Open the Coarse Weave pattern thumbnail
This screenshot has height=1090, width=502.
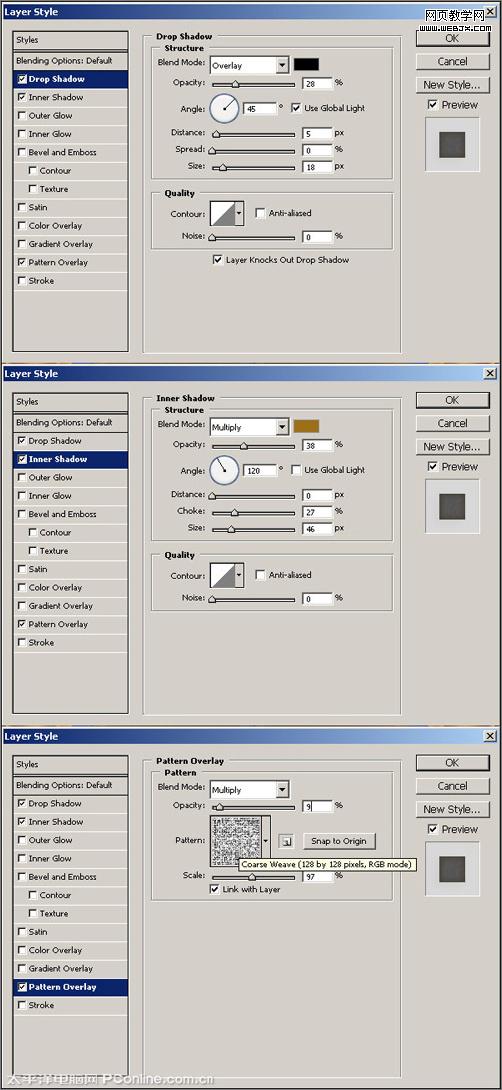tap(236, 840)
